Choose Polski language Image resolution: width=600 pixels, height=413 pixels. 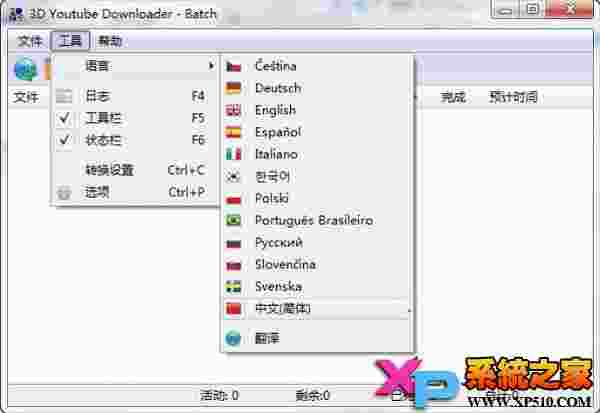317,198
